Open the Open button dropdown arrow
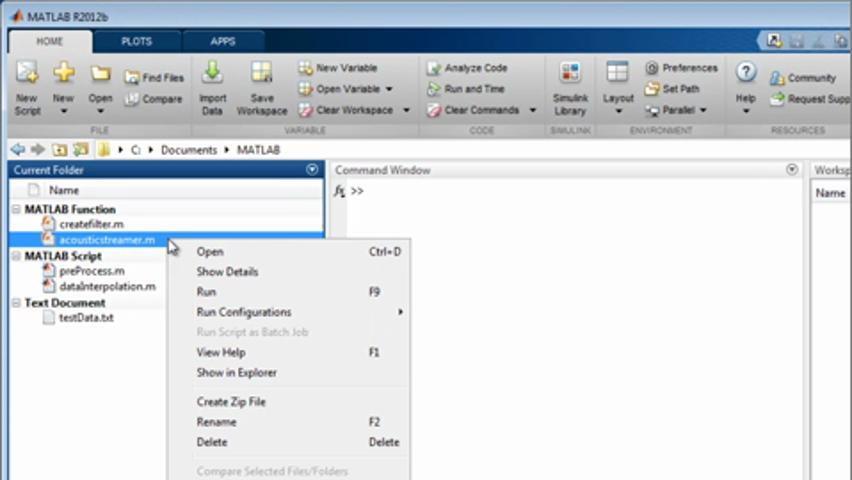Viewport: 852px width, 480px height. (101, 111)
